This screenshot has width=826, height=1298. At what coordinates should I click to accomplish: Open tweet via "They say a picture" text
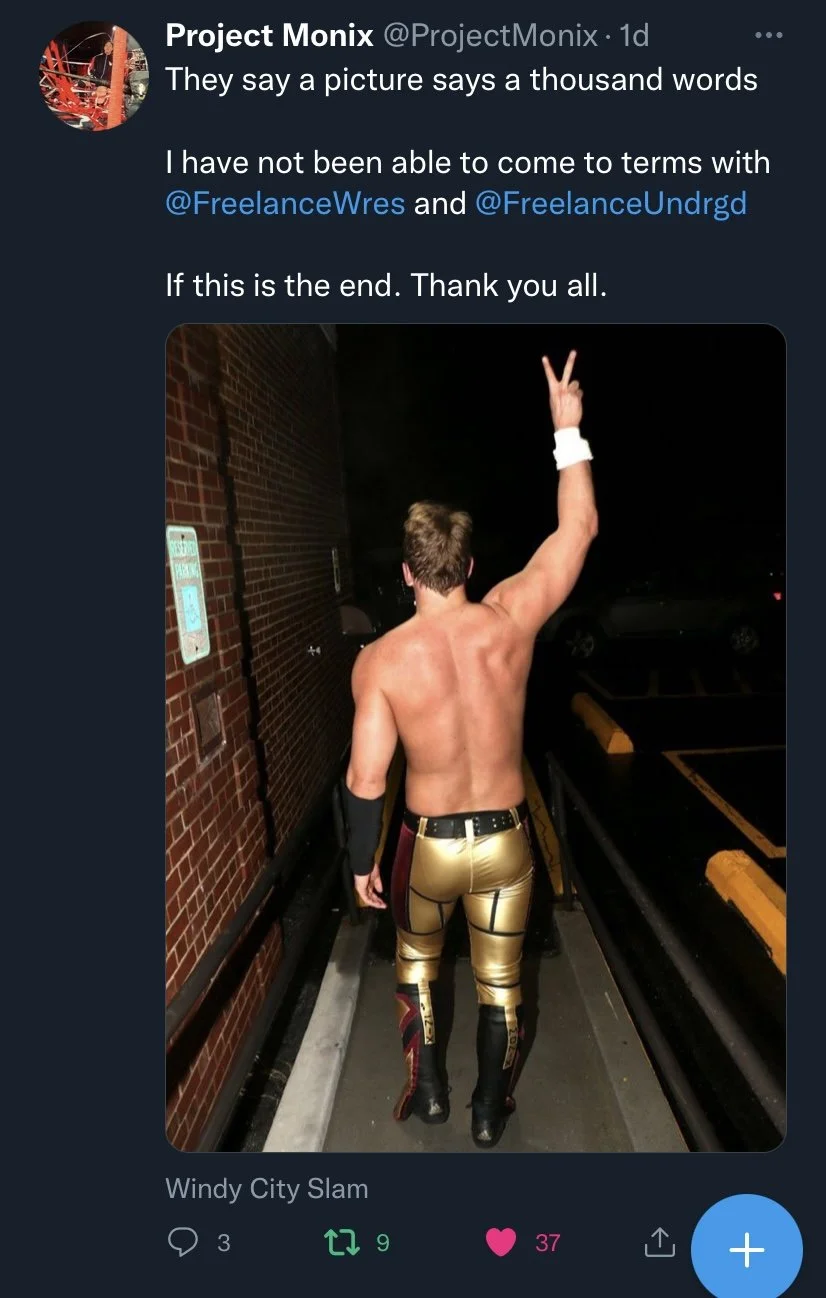[x=461, y=80]
